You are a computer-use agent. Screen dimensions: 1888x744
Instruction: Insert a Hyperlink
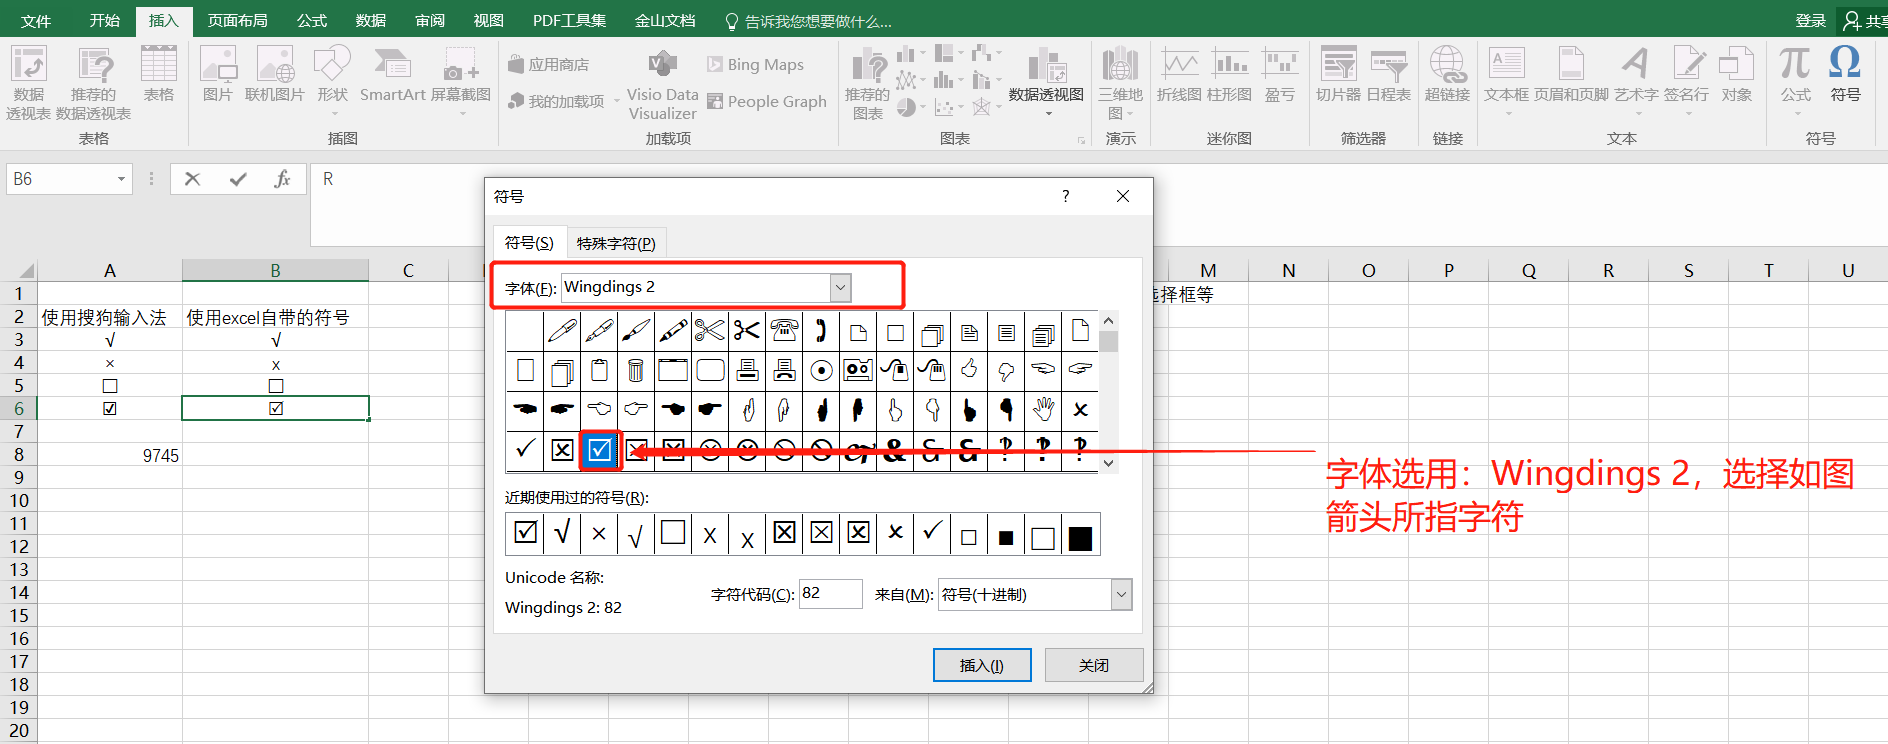pyautogui.click(x=1447, y=75)
